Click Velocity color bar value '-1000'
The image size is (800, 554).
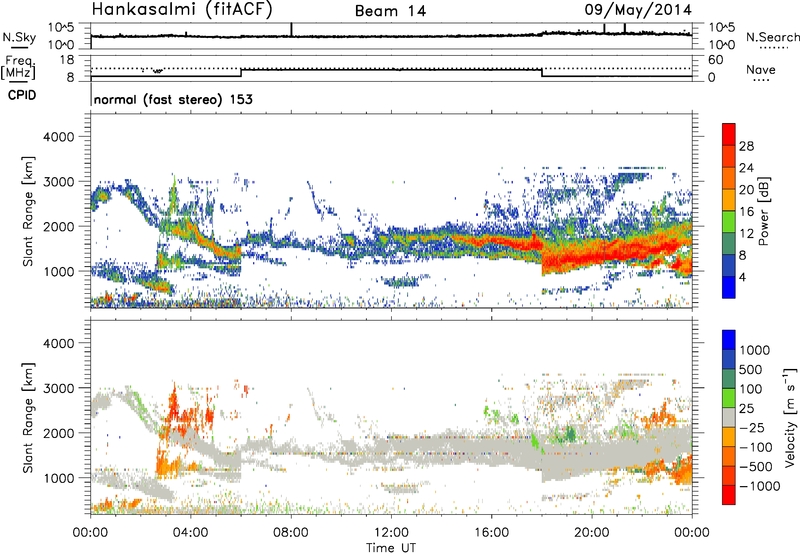click(x=759, y=486)
